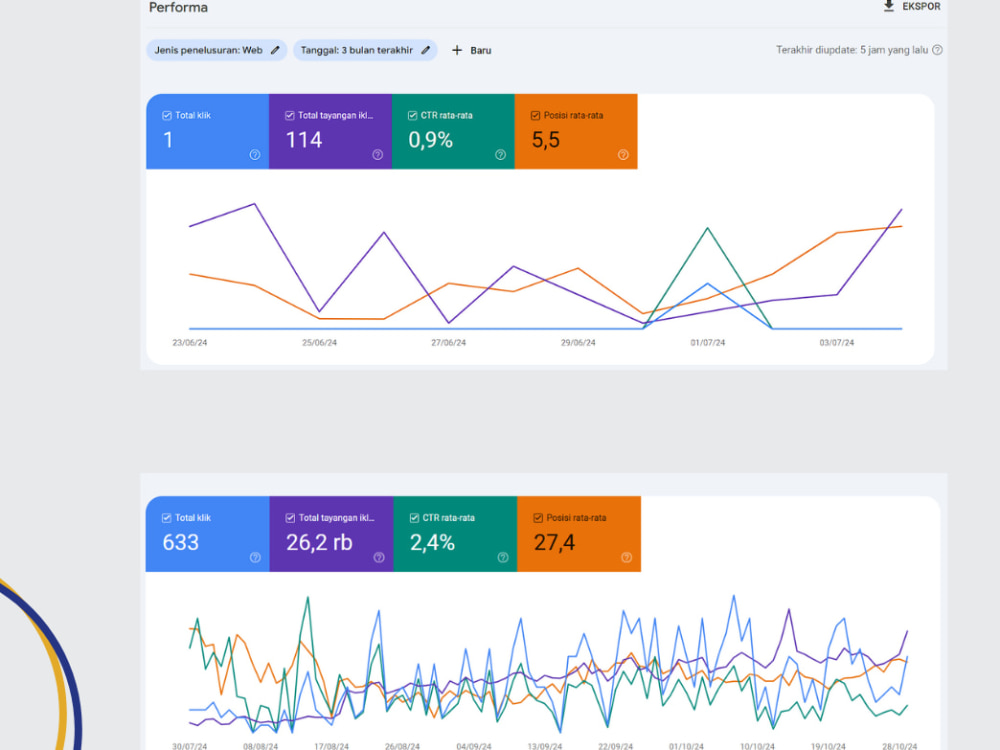Open help icon beside Terakhir diupdate
Viewport: 1000px width, 750px height.
[937, 50]
